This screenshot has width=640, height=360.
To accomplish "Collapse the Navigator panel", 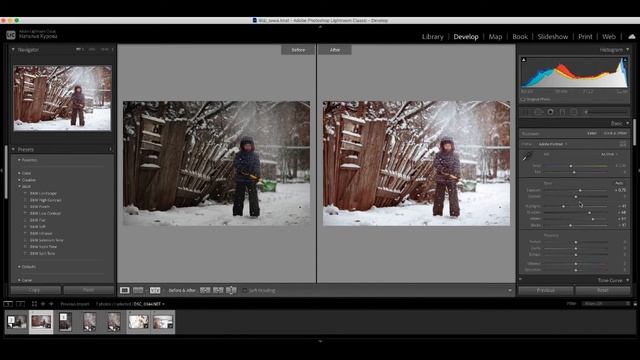I will click(13, 50).
